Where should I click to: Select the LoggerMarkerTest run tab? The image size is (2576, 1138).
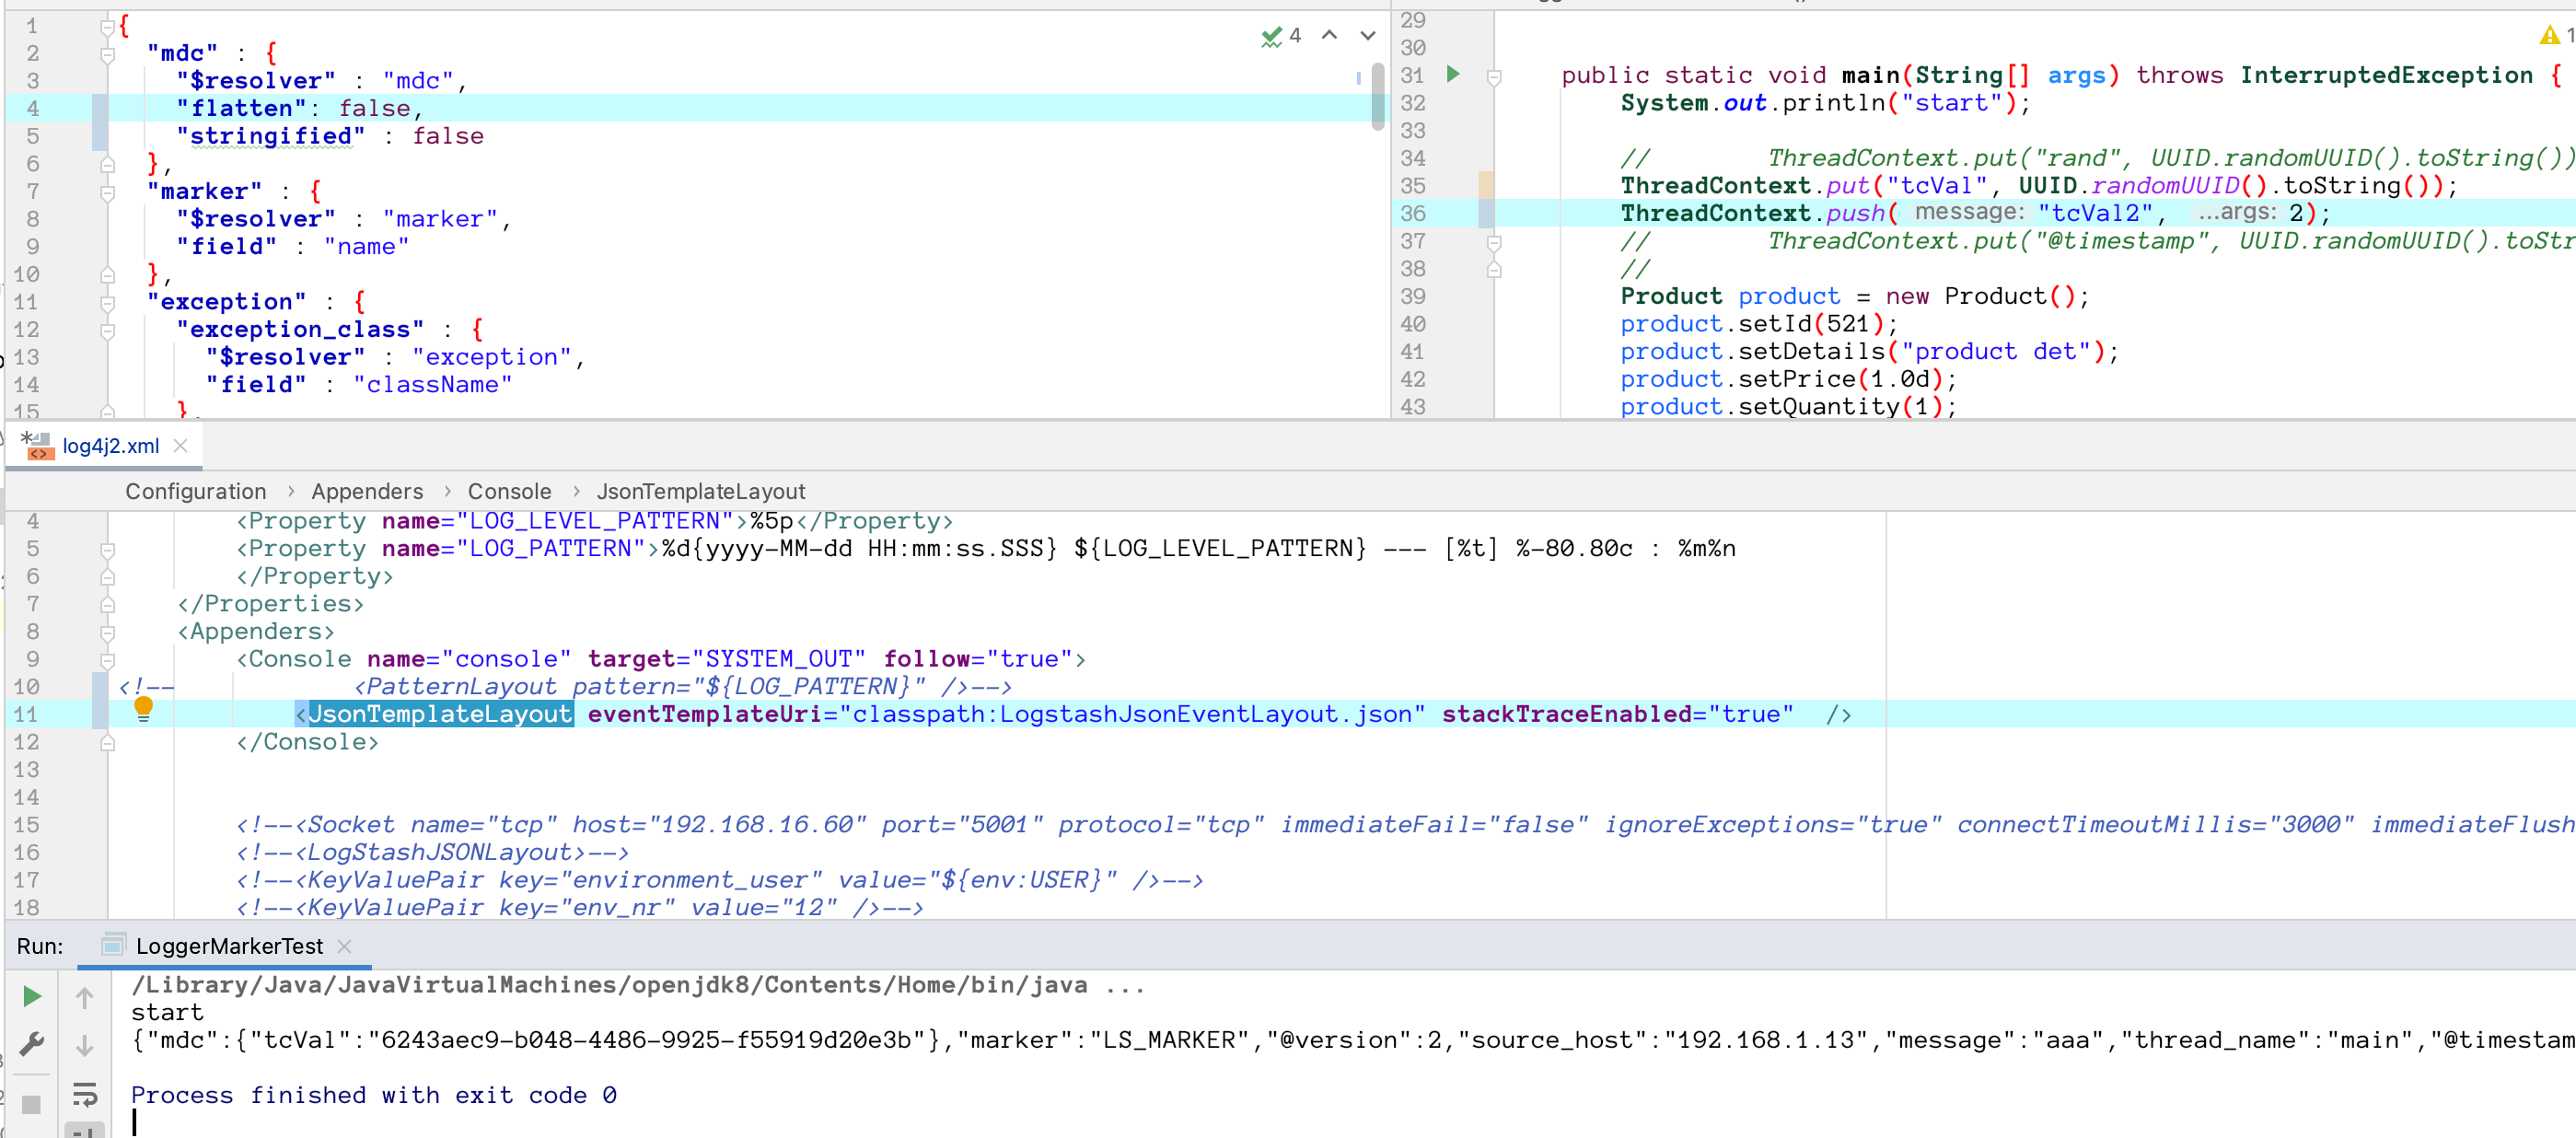[x=229, y=946]
